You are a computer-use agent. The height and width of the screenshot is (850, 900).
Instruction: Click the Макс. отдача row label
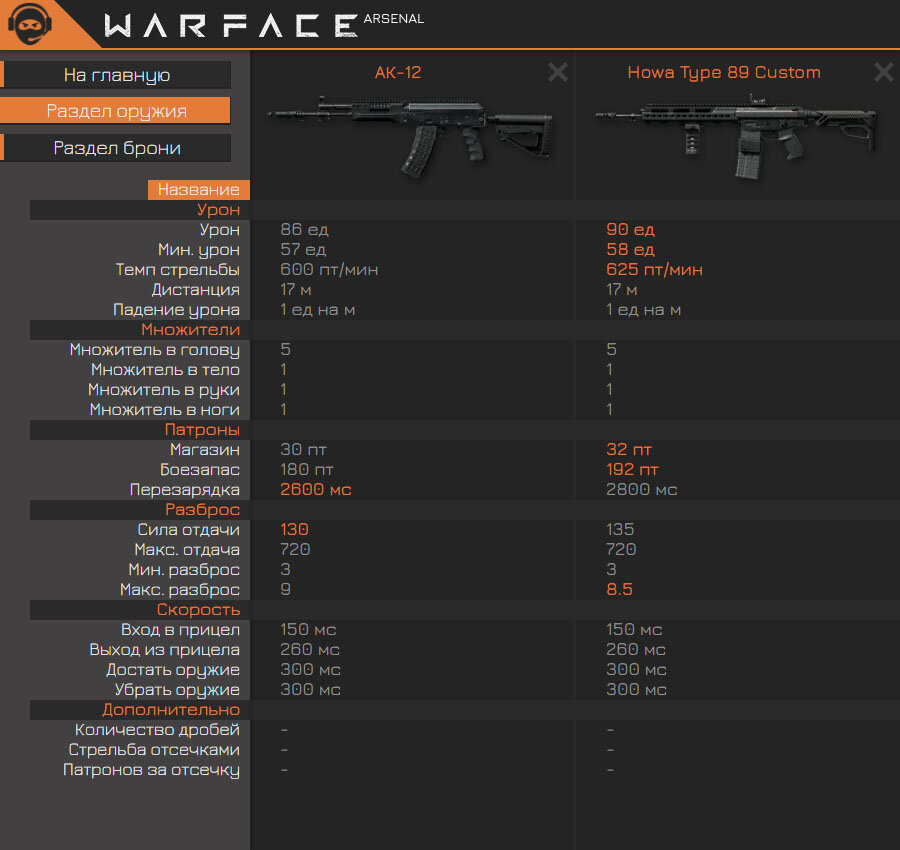pos(187,549)
